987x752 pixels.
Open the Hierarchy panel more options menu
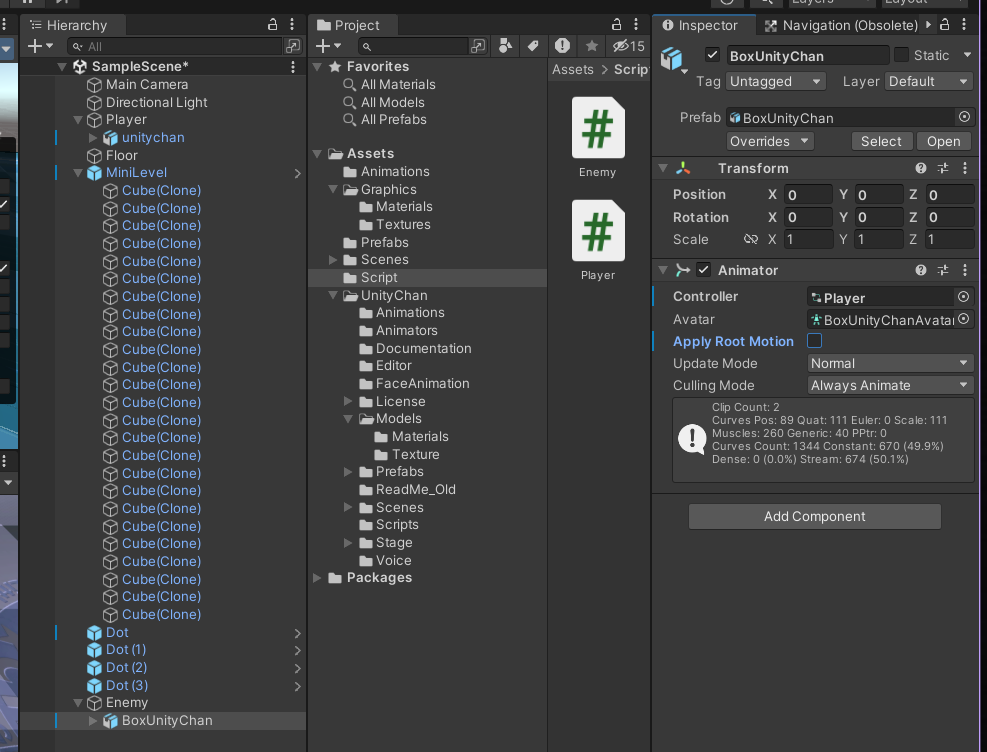click(x=292, y=25)
